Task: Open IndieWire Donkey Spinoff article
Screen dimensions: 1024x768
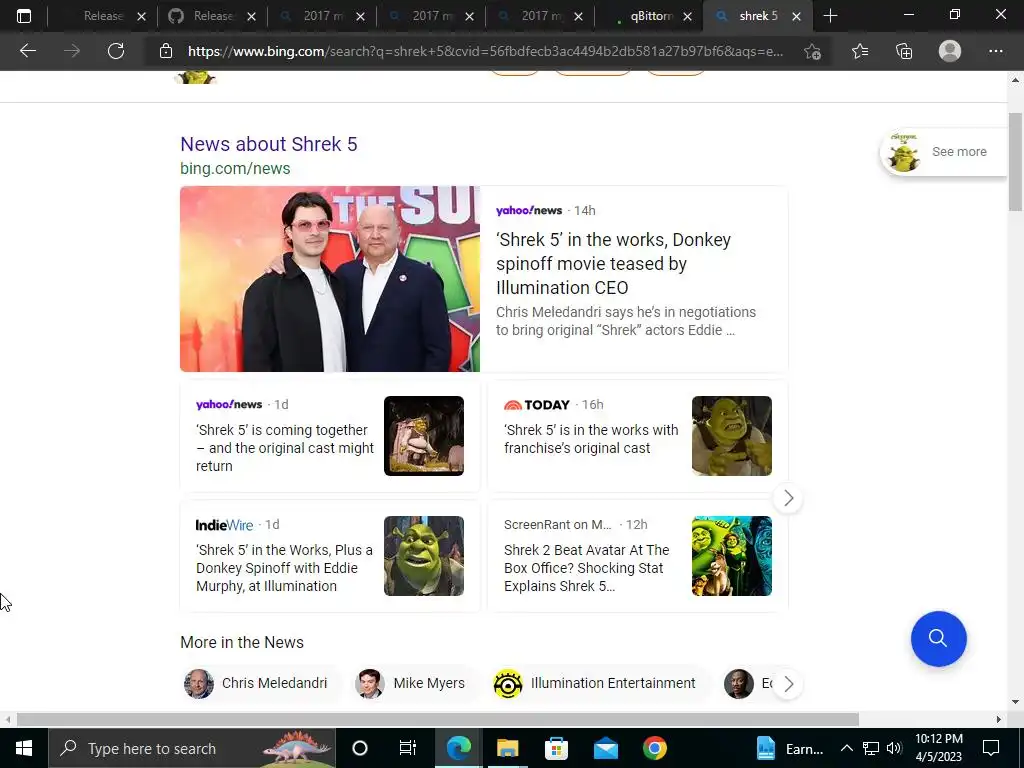Action: click(x=284, y=568)
